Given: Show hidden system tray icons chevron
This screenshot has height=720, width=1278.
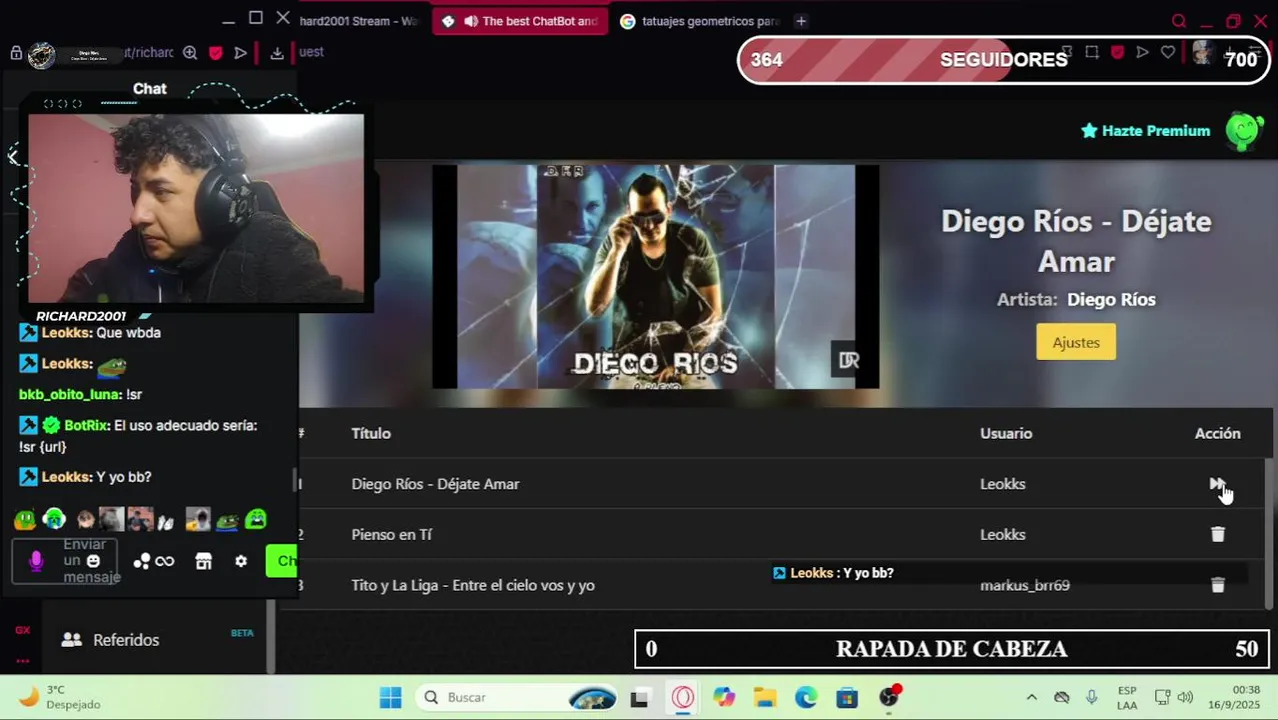Looking at the screenshot, I should click(1031, 697).
